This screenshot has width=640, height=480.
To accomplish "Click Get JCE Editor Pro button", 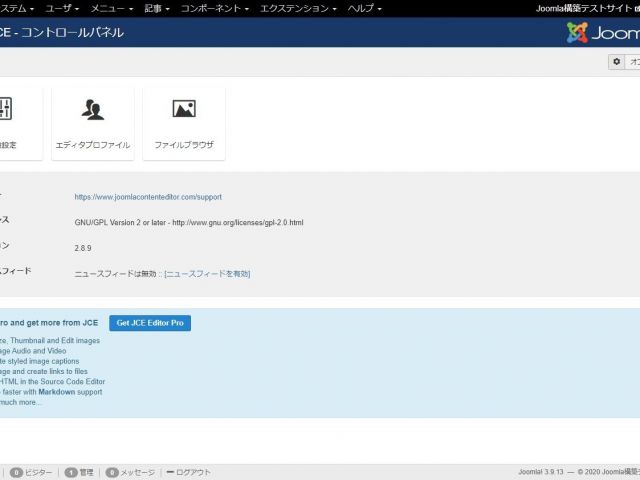I will [150, 323].
